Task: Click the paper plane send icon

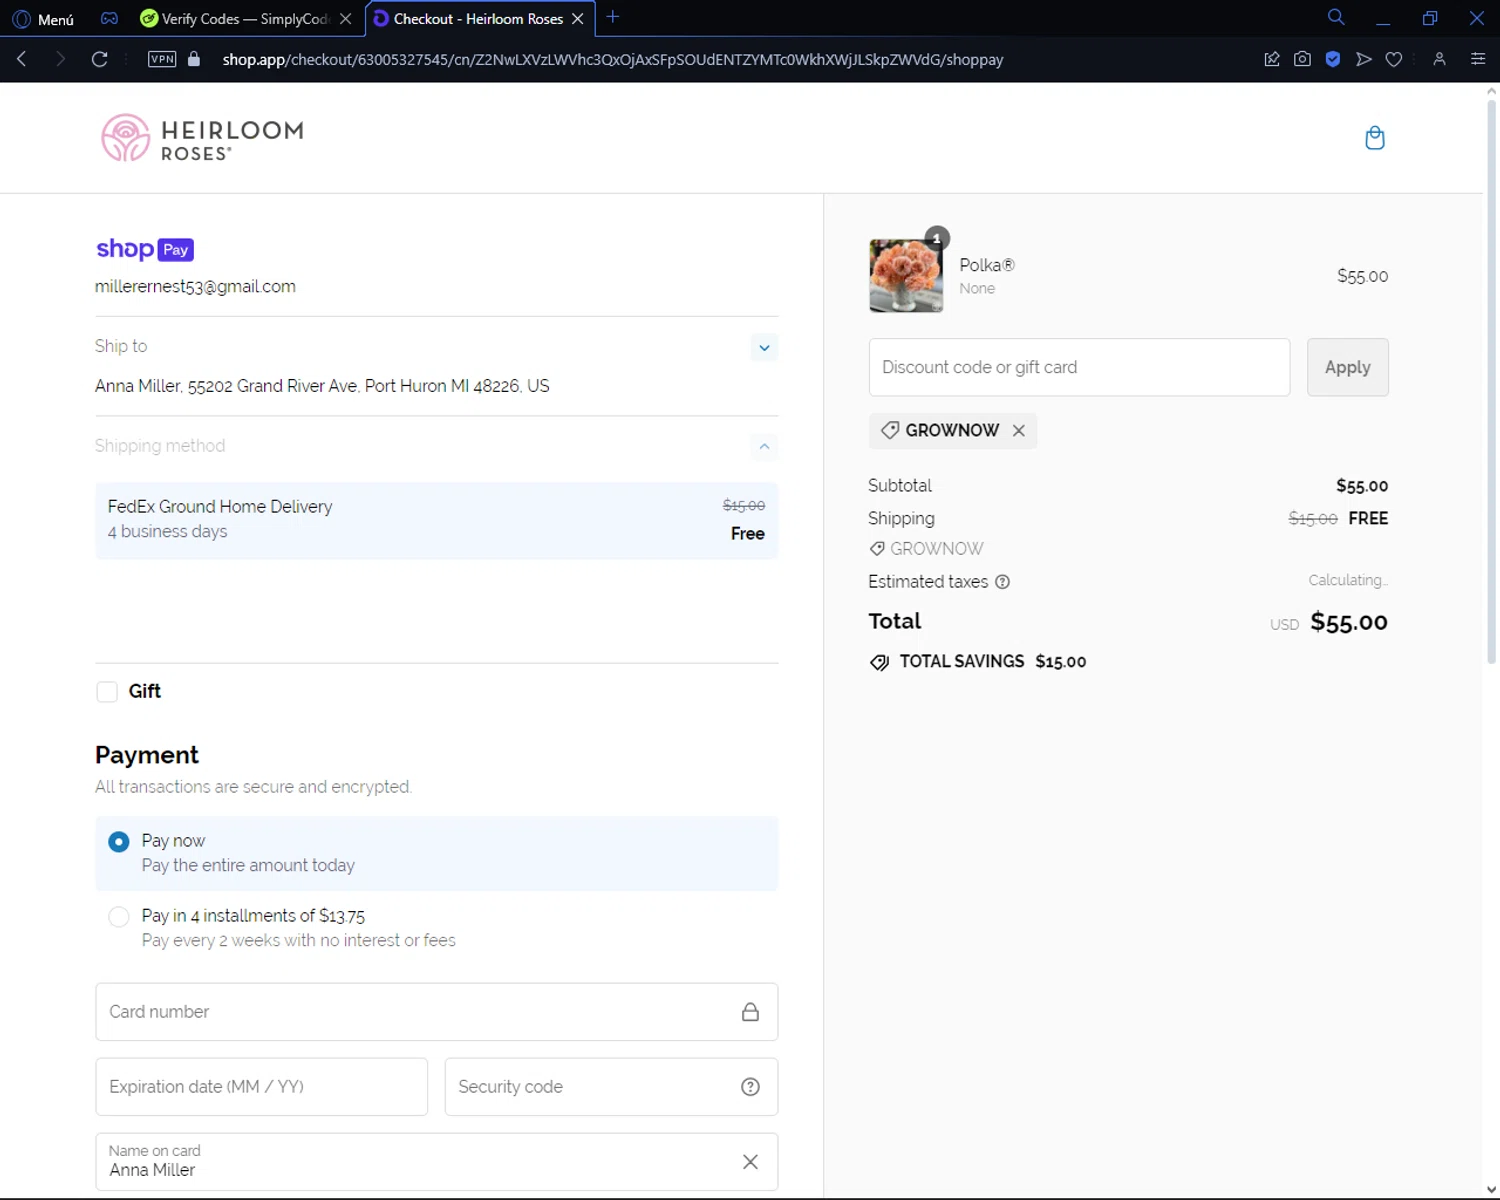Action: click(1363, 59)
